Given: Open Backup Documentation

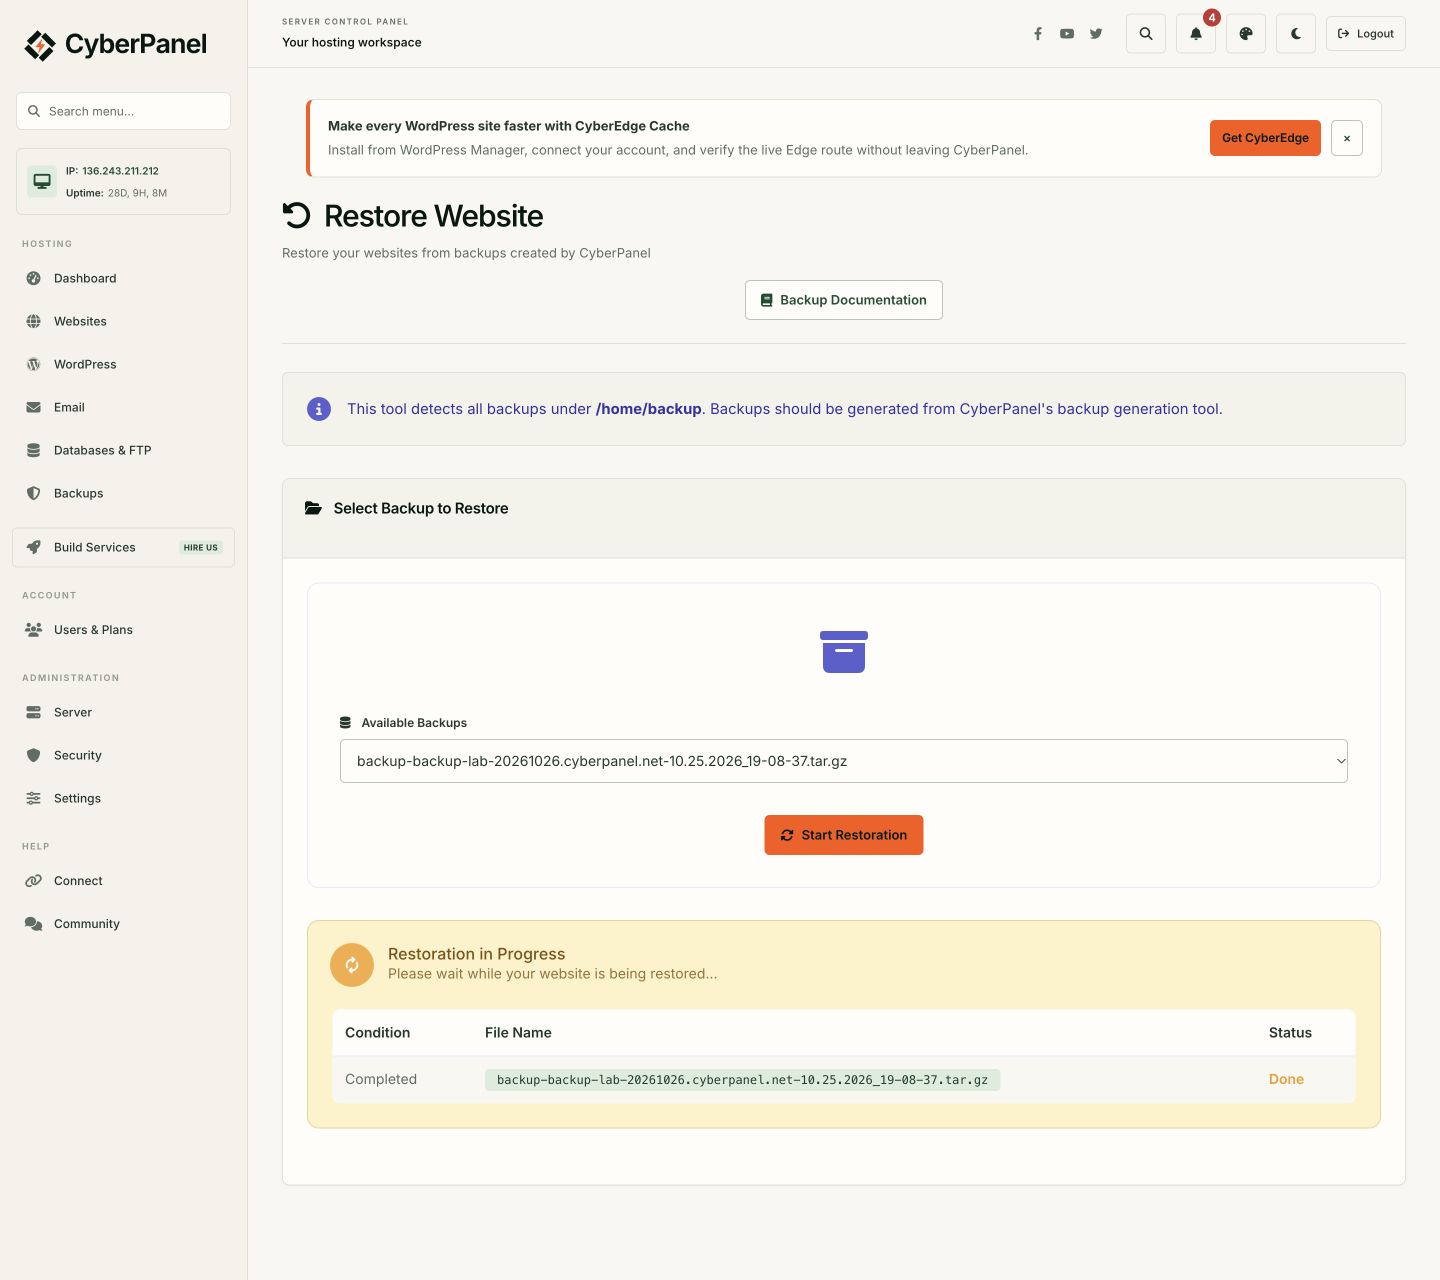Looking at the screenshot, I should [844, 300].
